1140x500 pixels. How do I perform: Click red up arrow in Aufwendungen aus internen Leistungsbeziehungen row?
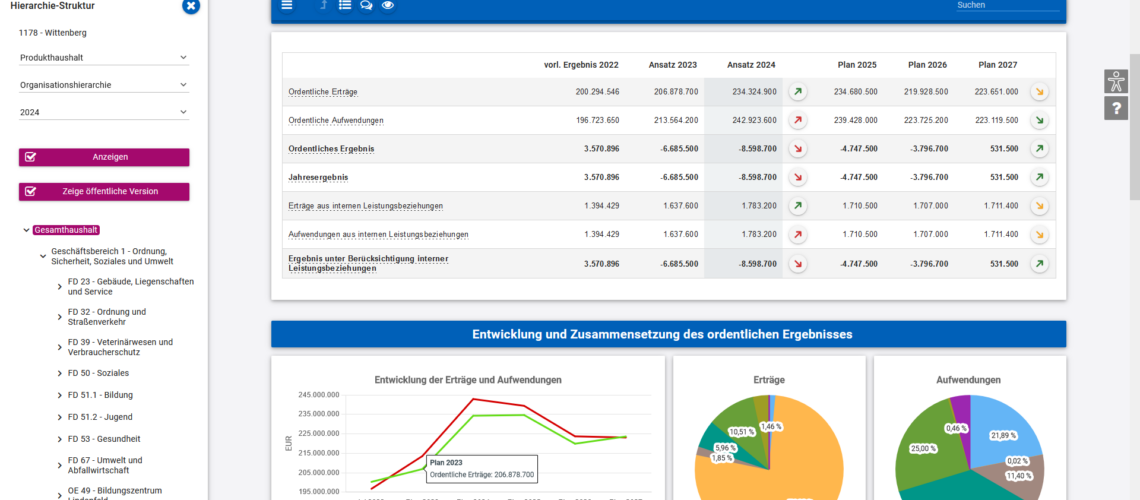tap(798, 235)
